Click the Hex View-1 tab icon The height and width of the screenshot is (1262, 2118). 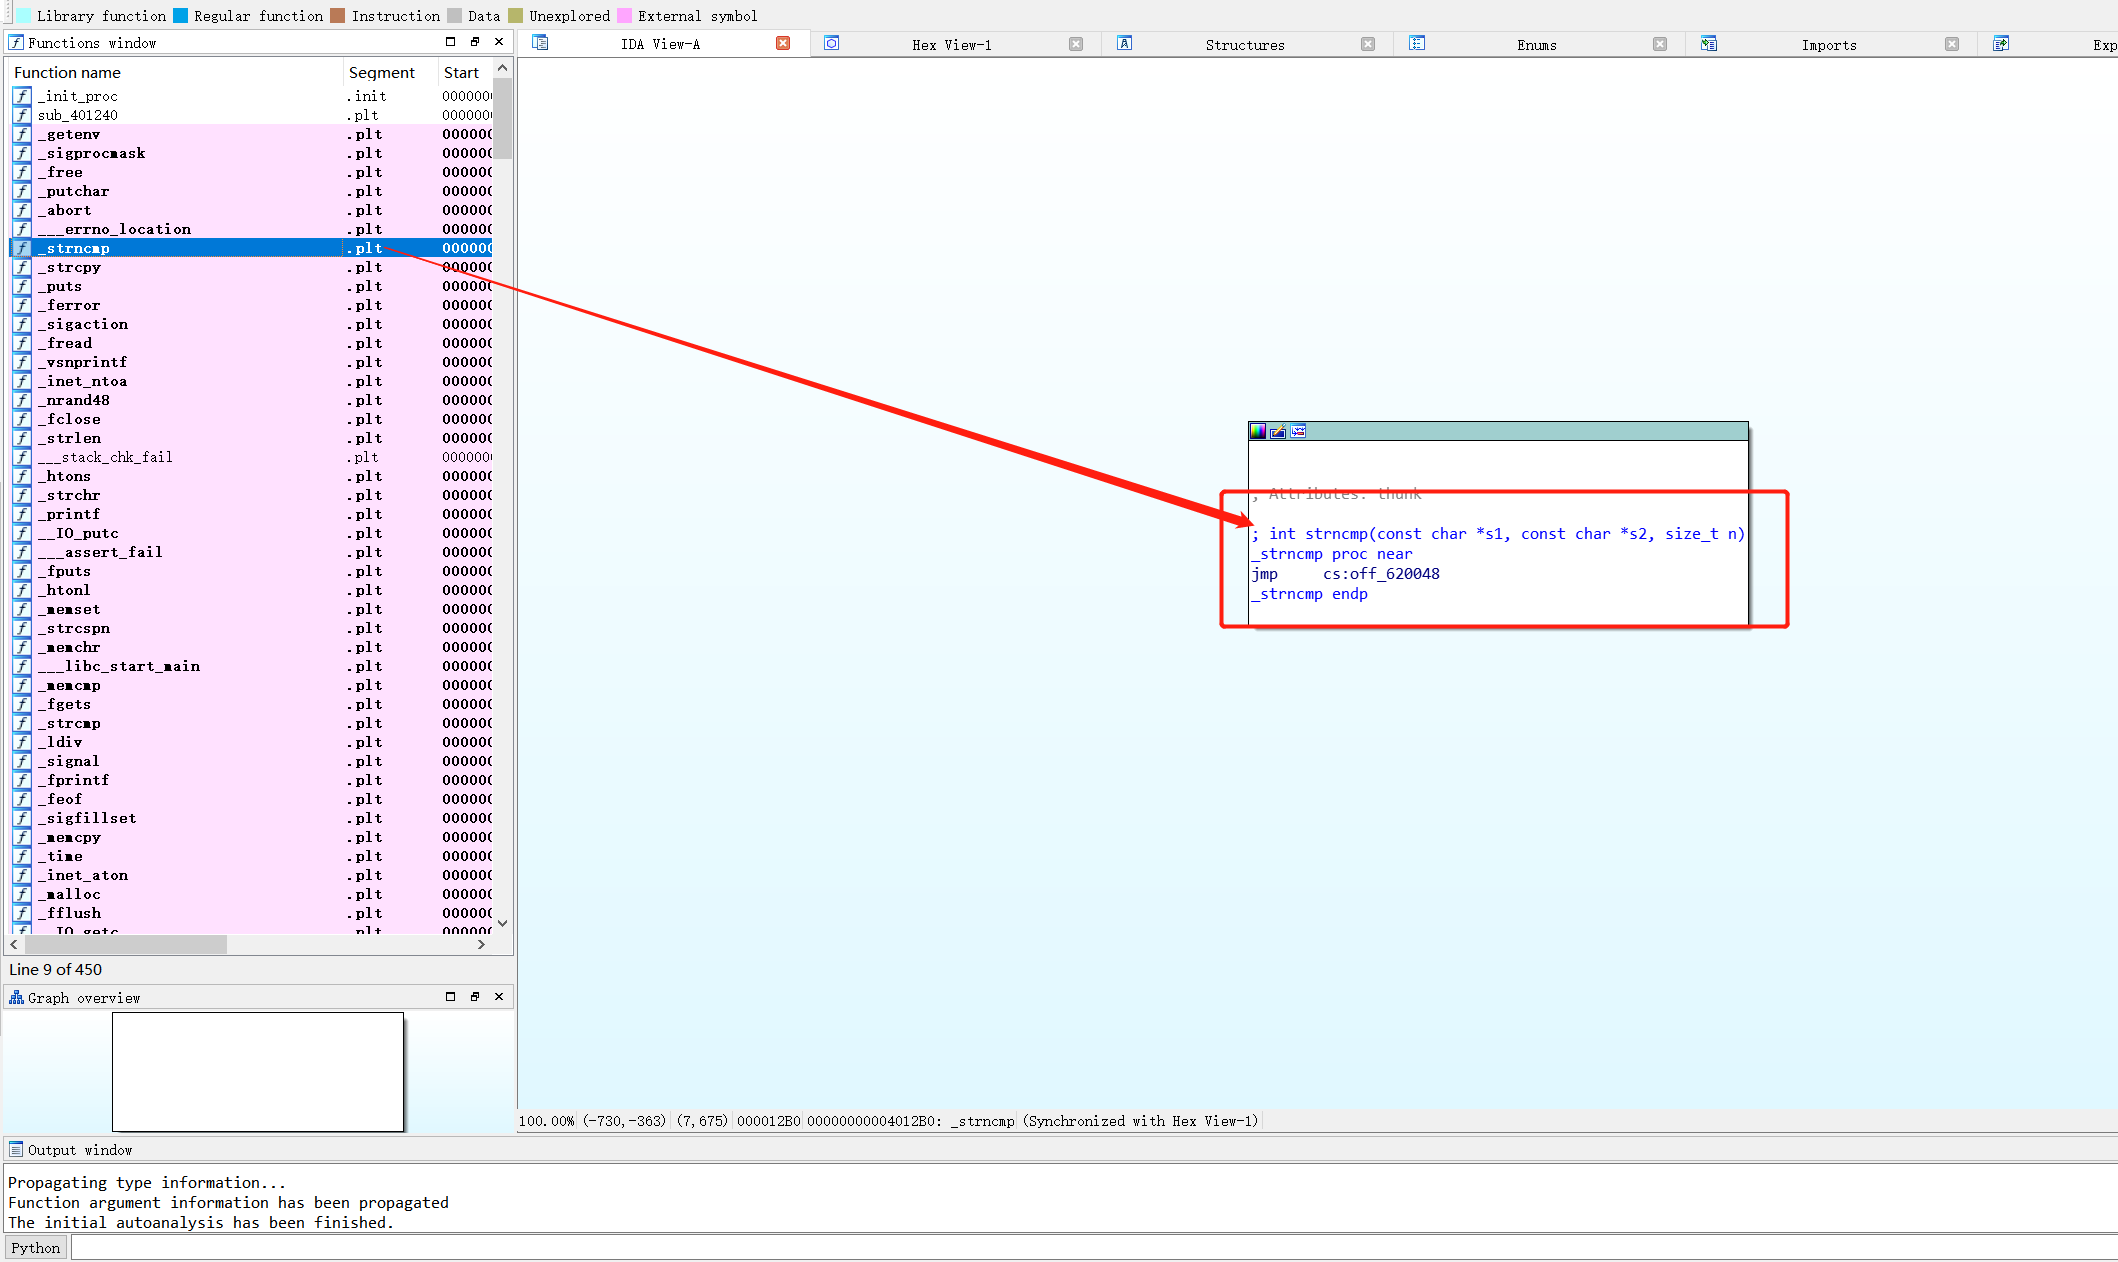click(831, 43)
